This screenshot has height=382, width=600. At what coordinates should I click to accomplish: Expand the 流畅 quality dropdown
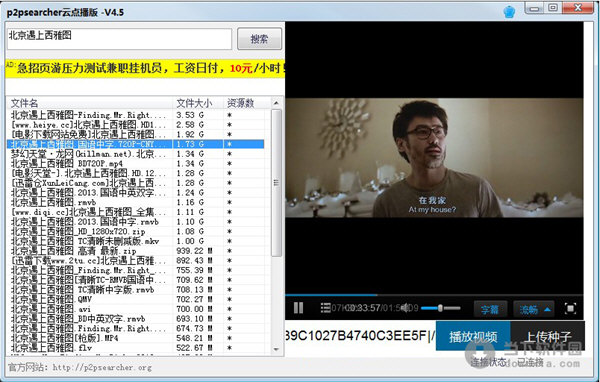tap(534, 309)
